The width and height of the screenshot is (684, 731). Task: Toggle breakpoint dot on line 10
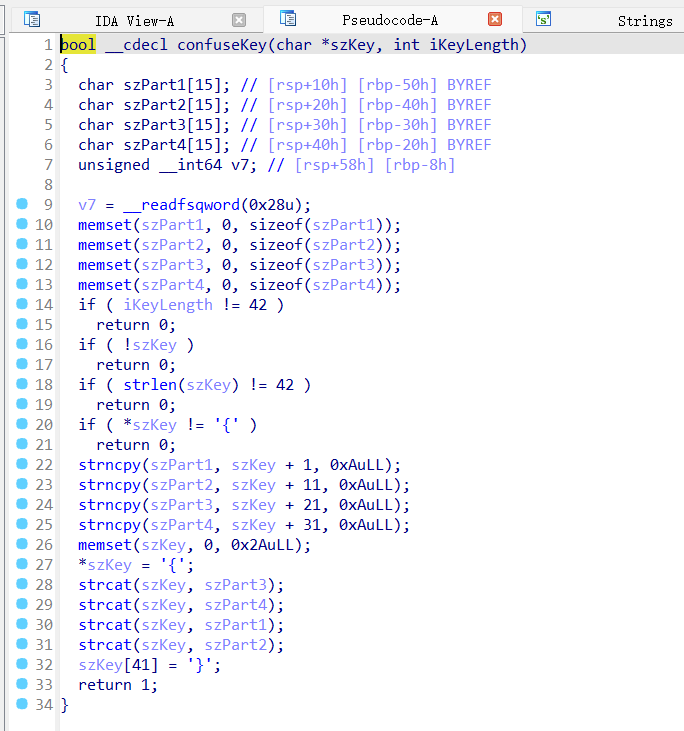(x=22, y=224)
